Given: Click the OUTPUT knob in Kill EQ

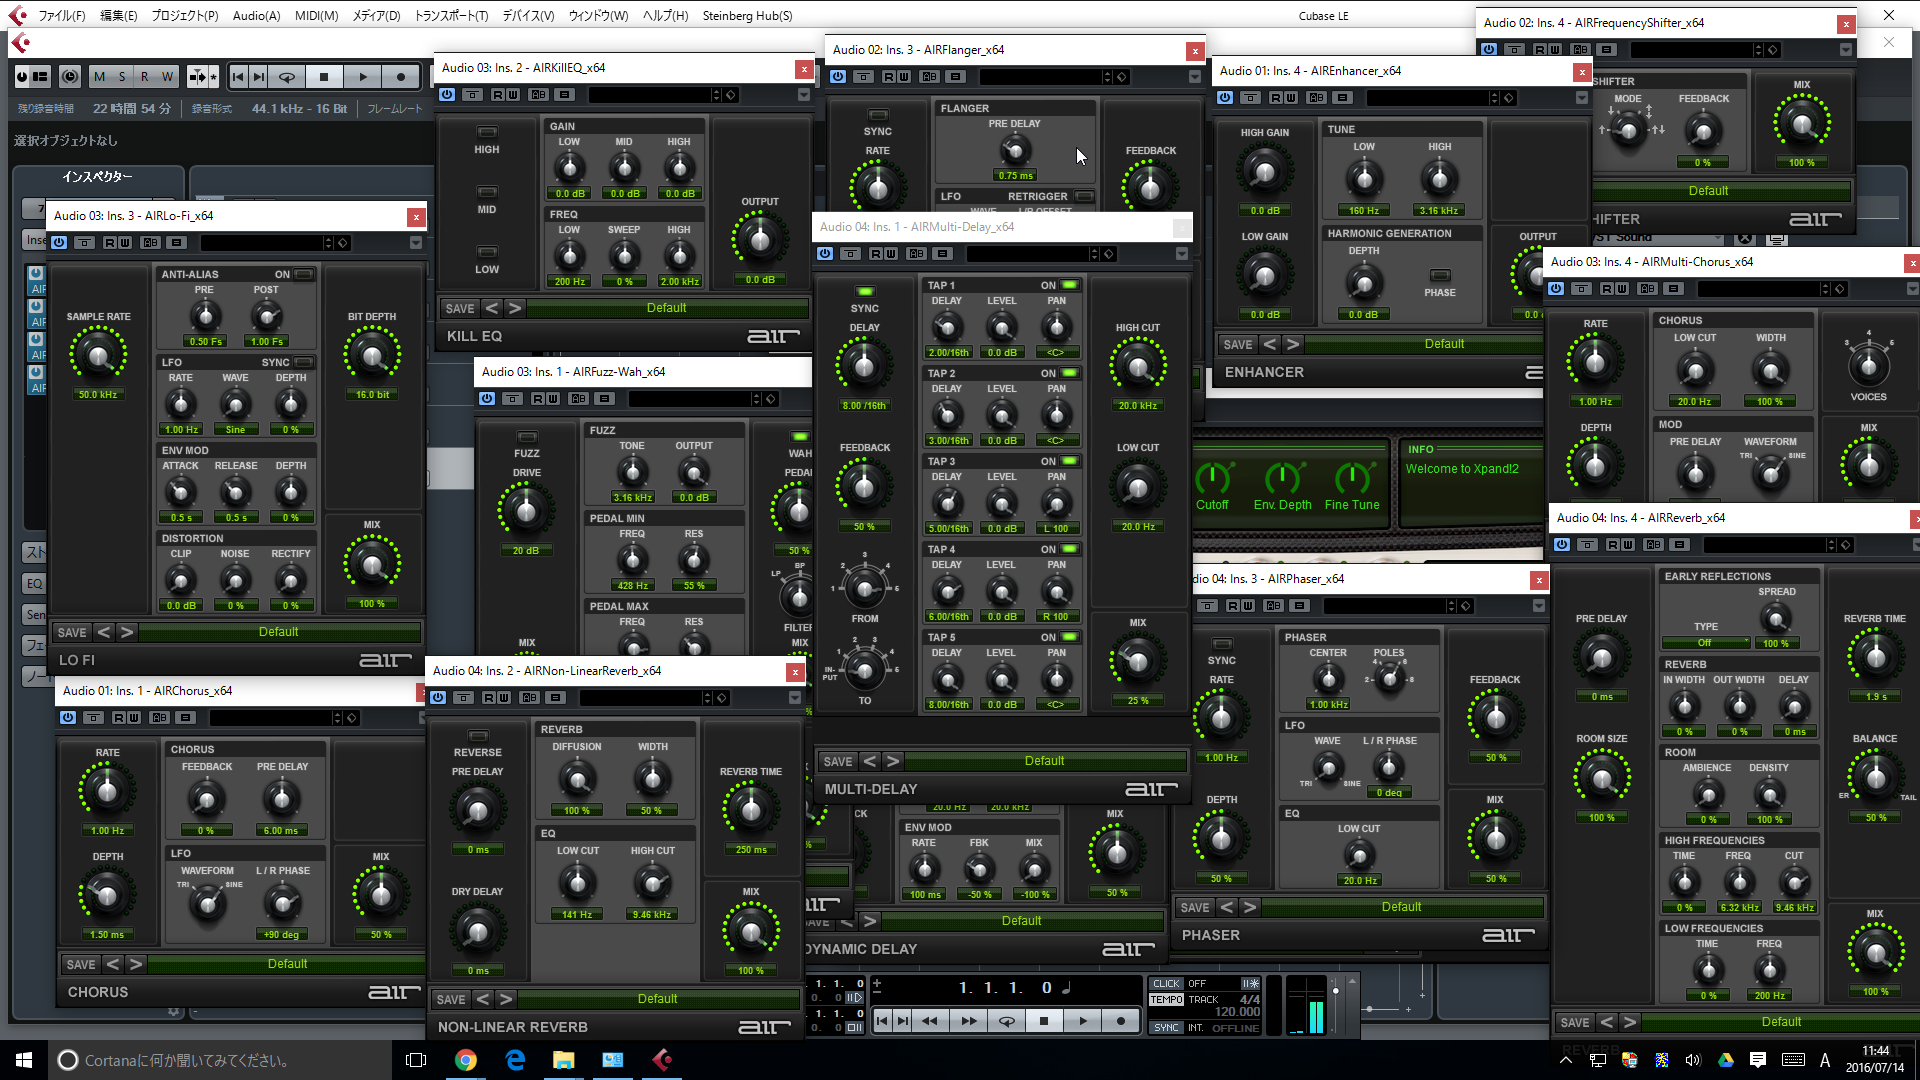Looking at the screenshot, I should pos(760,238).
